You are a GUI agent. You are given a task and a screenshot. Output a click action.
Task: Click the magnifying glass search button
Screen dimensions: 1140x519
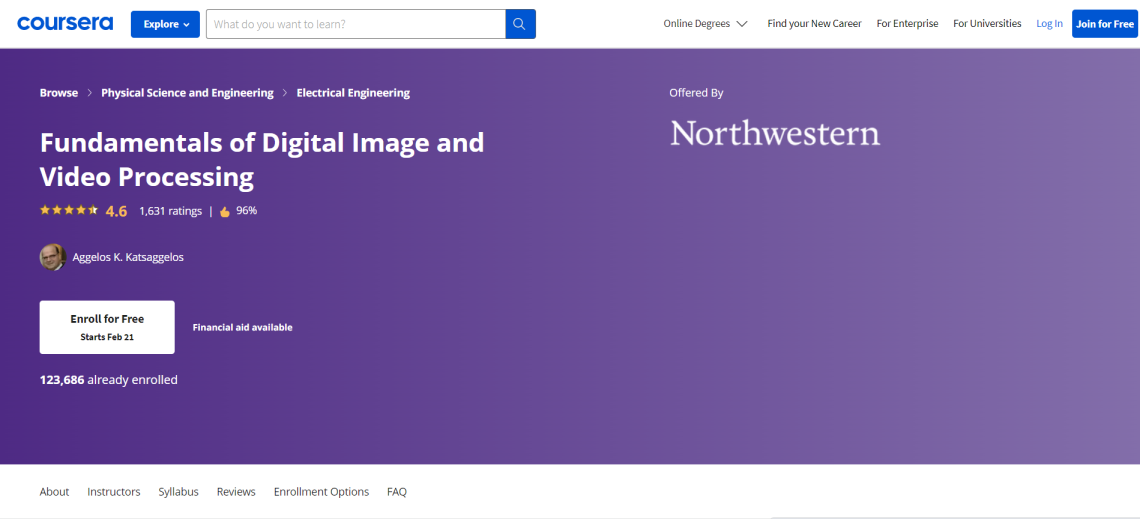520,24
